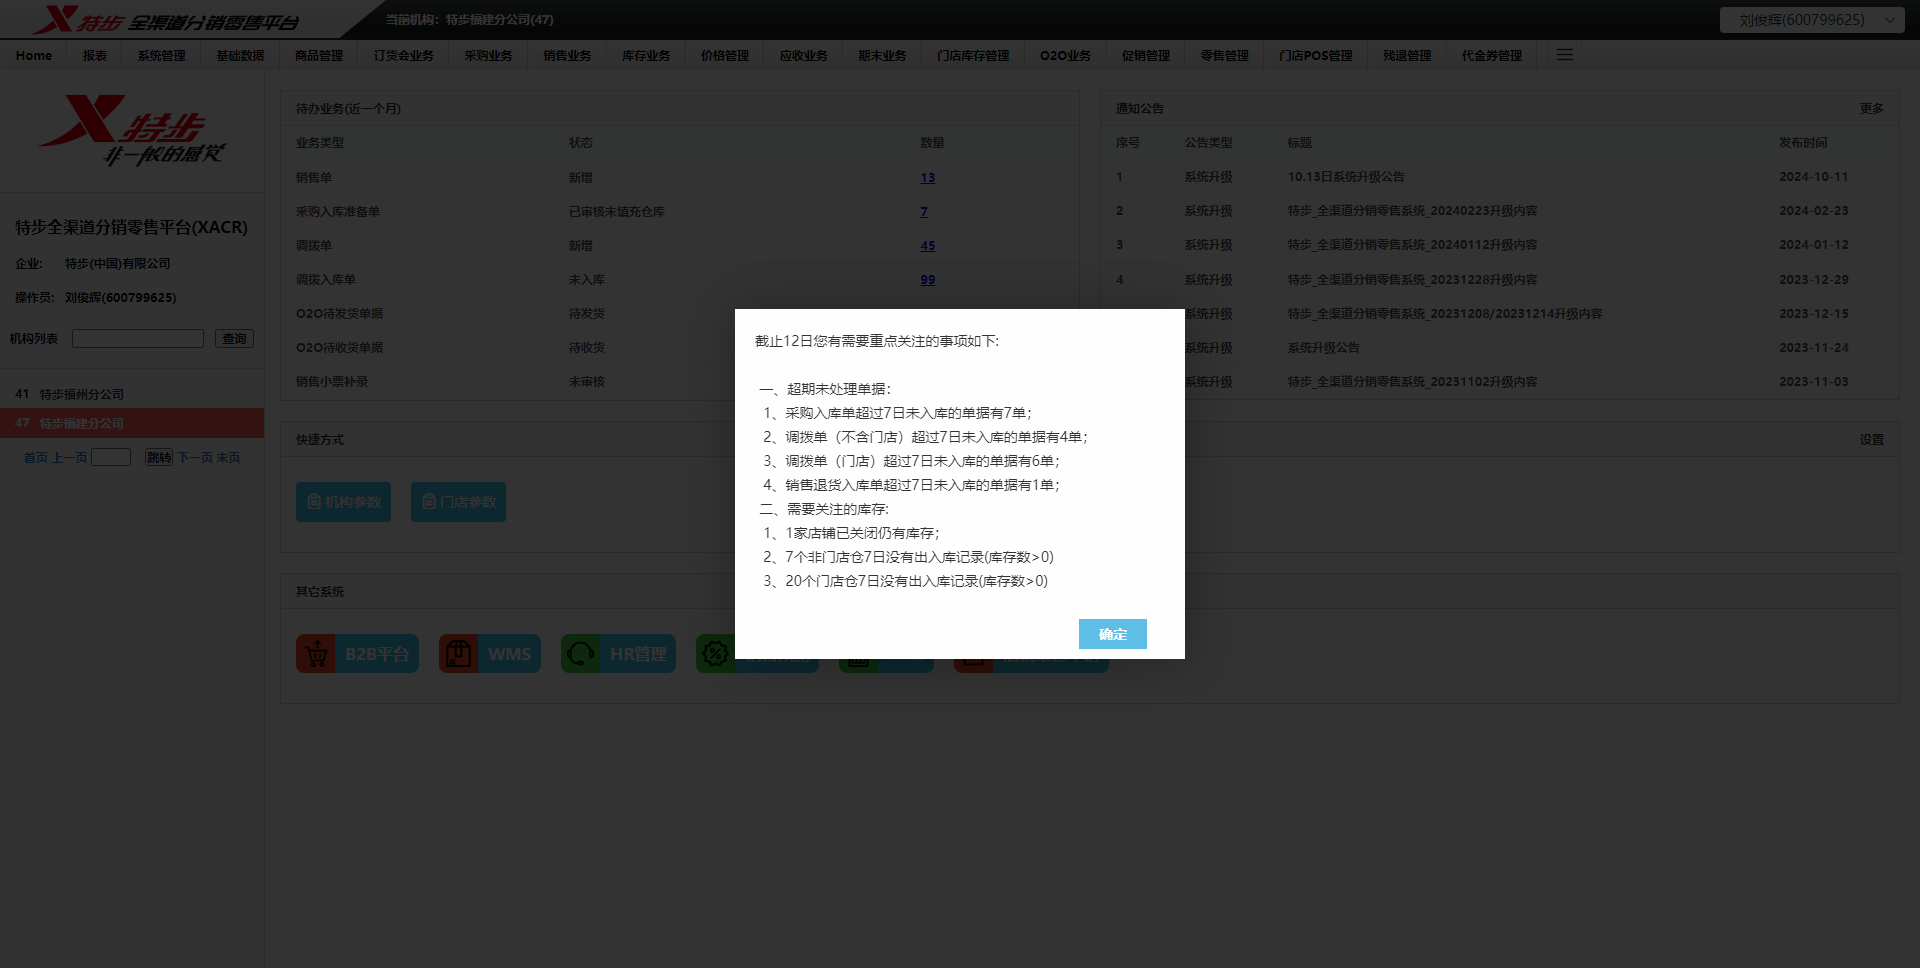The image size is (1920, 968).
Task: Open notice 特步_全渠道分销零售系统_20231102升级内容
Action: (x=1412, y=382)
